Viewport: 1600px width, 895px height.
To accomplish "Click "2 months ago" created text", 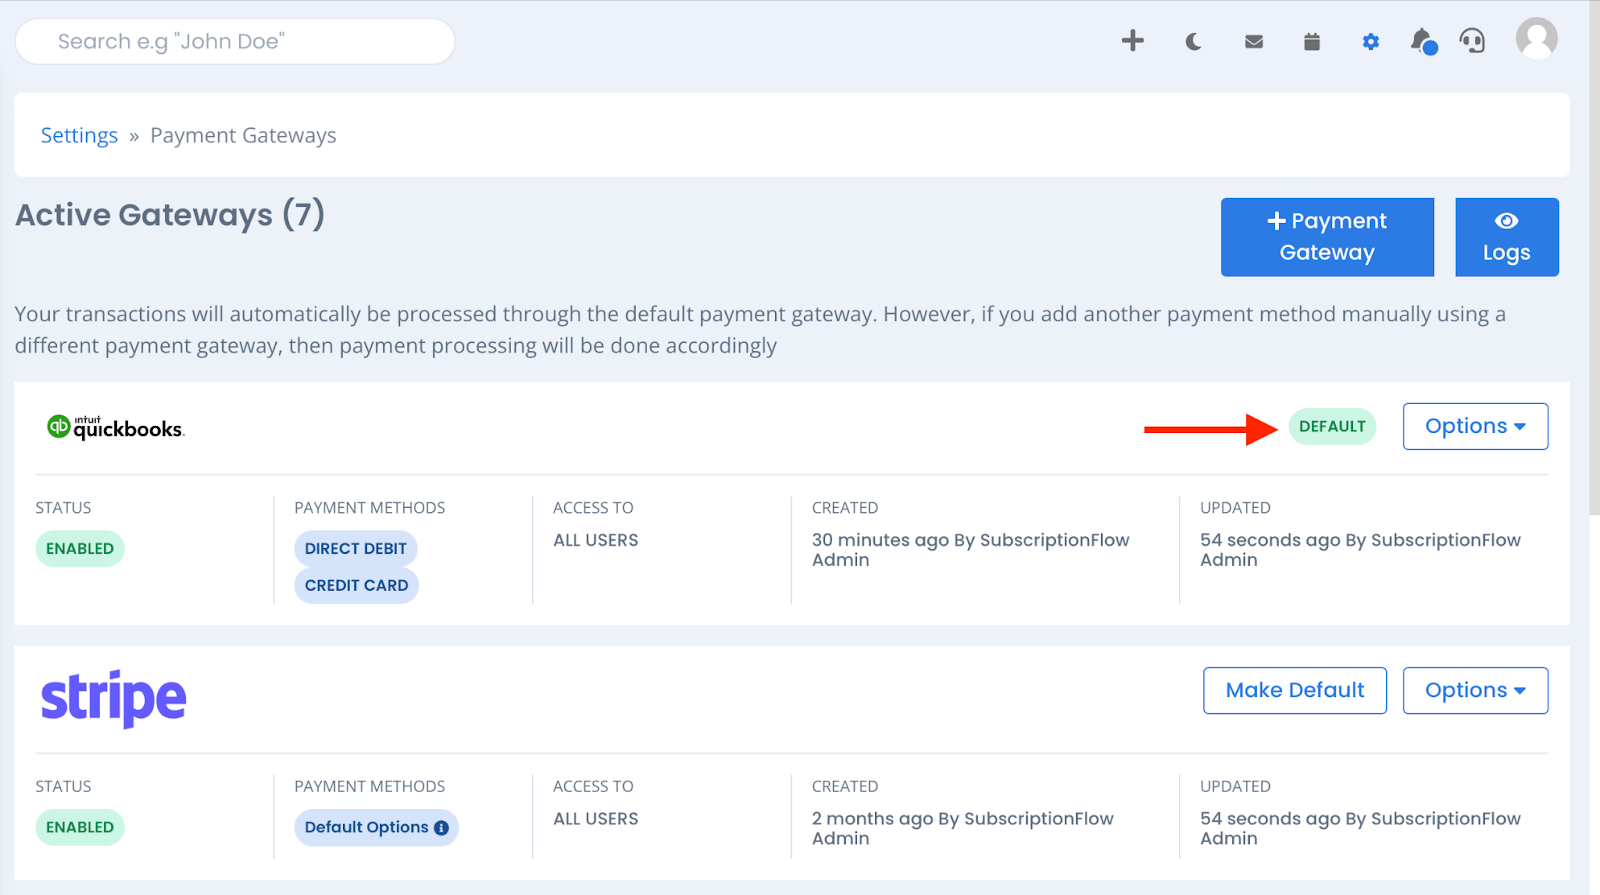I will point(873,819).
